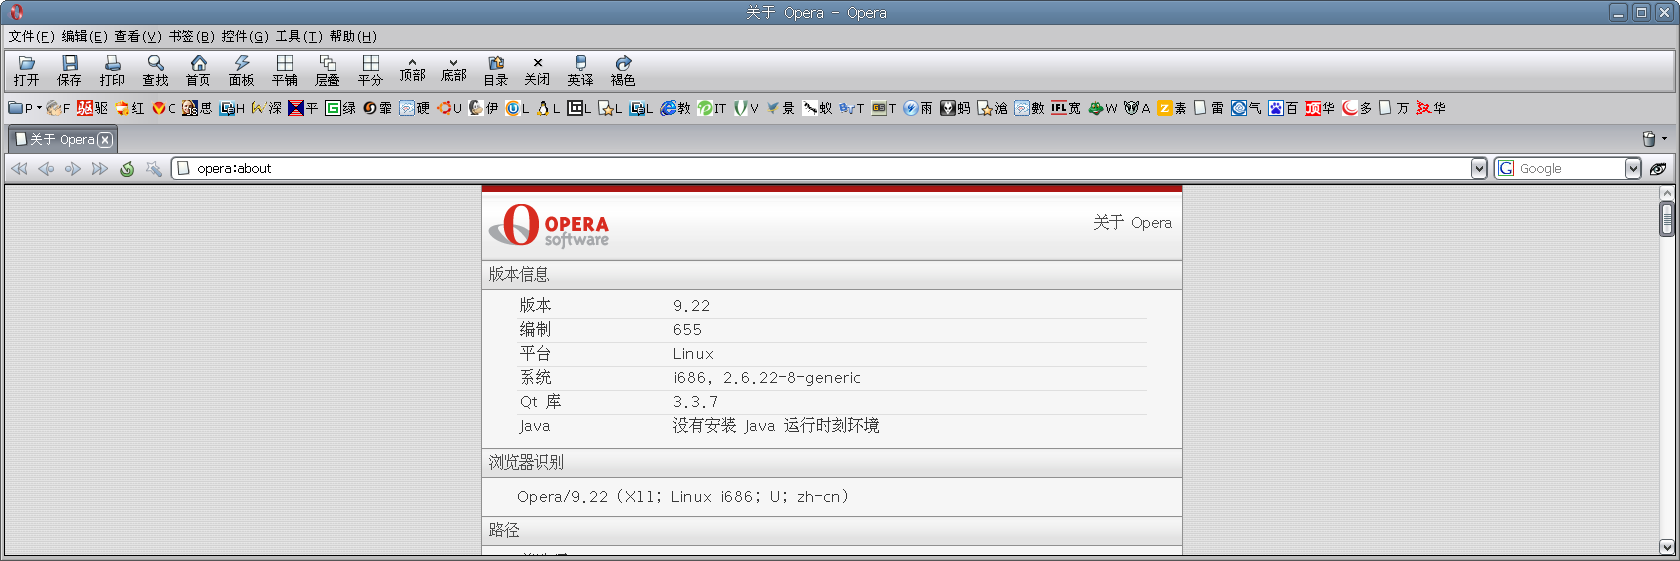Close the 关于 Opera tab
The image size is (1680, 561).
(x=105, y=140)
